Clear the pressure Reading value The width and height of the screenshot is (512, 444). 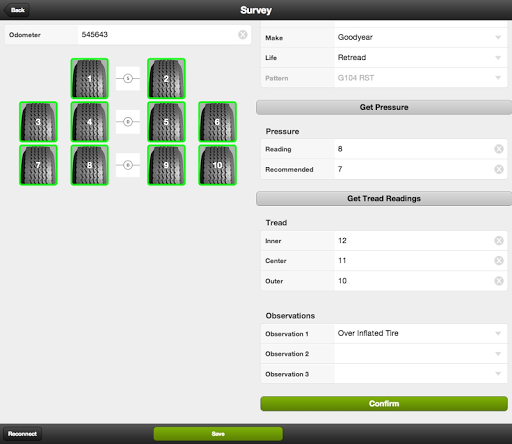click(499, 149)
